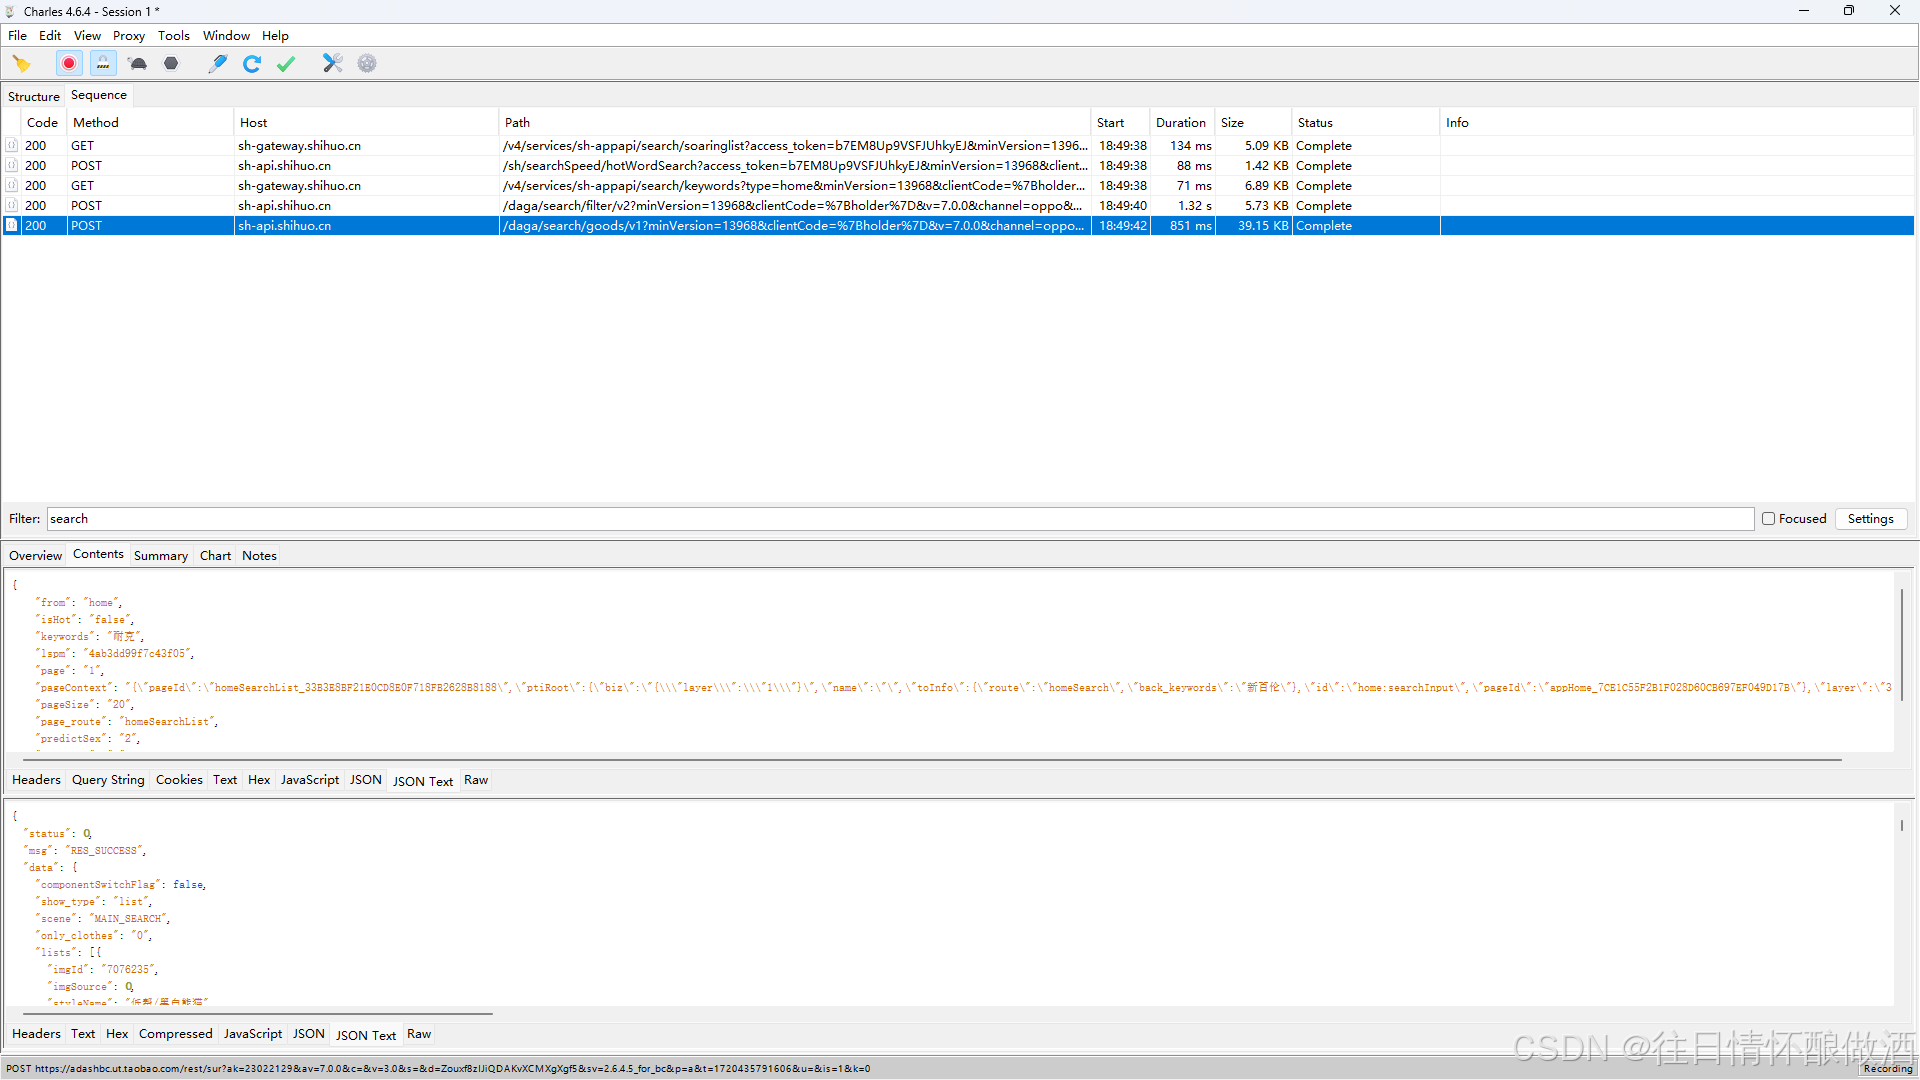Enable breakpoints with the hexagon icon
Screen dimensions: 1920x1080
171,64
